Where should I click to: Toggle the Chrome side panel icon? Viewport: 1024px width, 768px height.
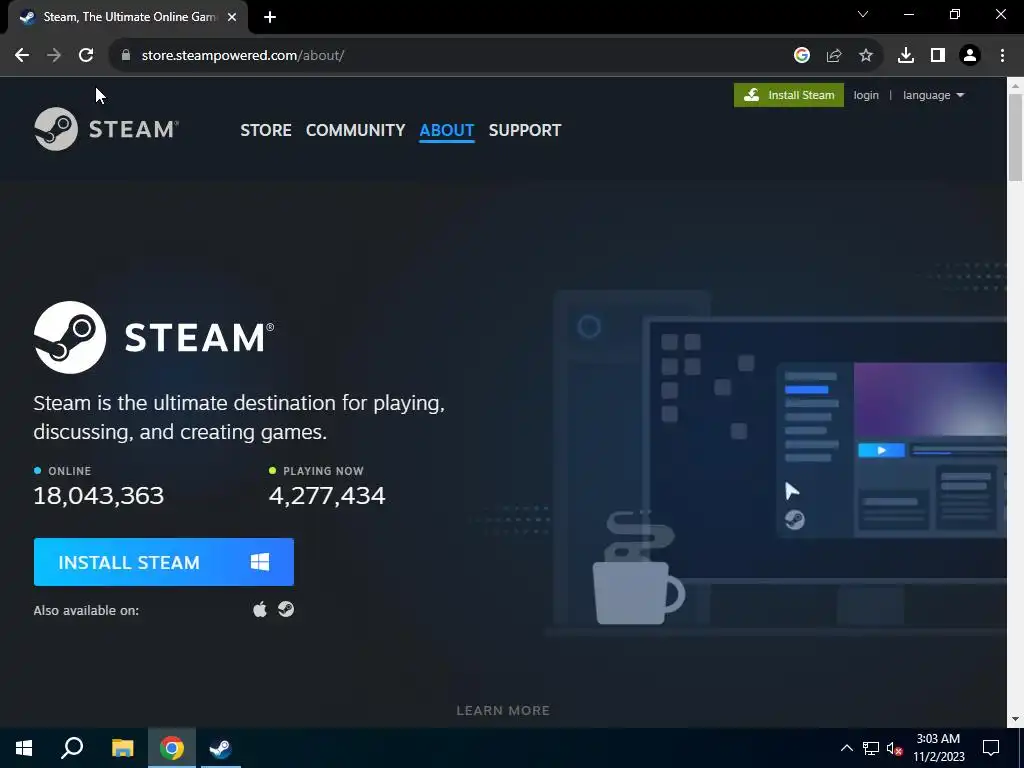(x=937, y=56)
